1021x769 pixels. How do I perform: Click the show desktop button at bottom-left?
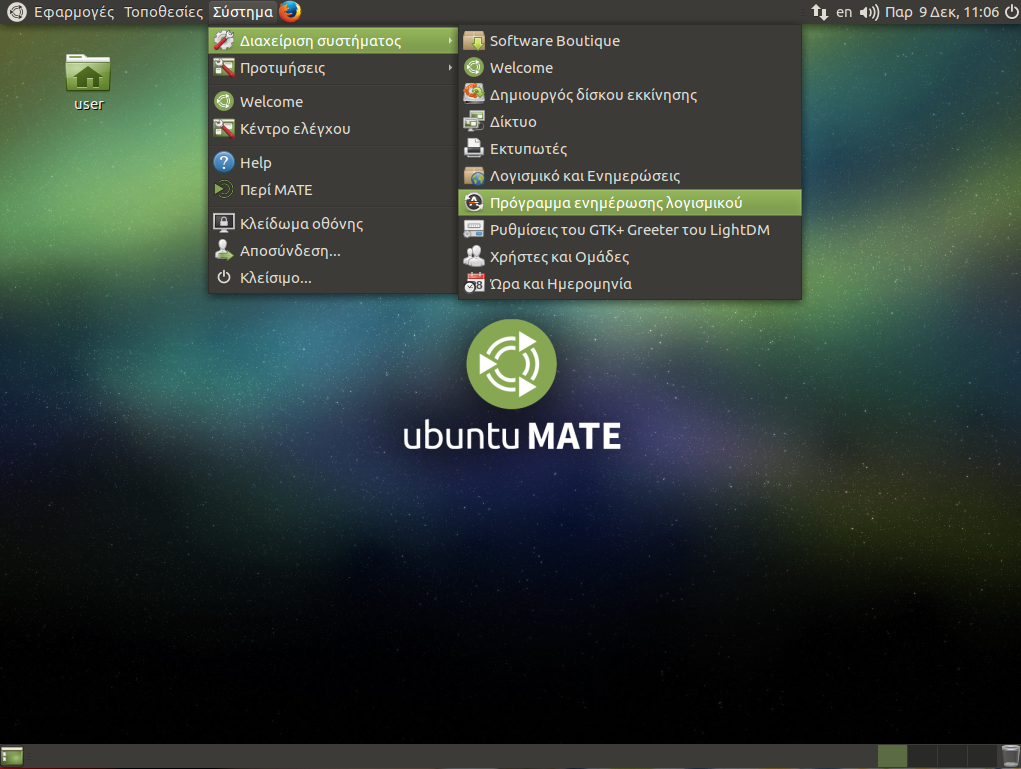tap(13, 756)
